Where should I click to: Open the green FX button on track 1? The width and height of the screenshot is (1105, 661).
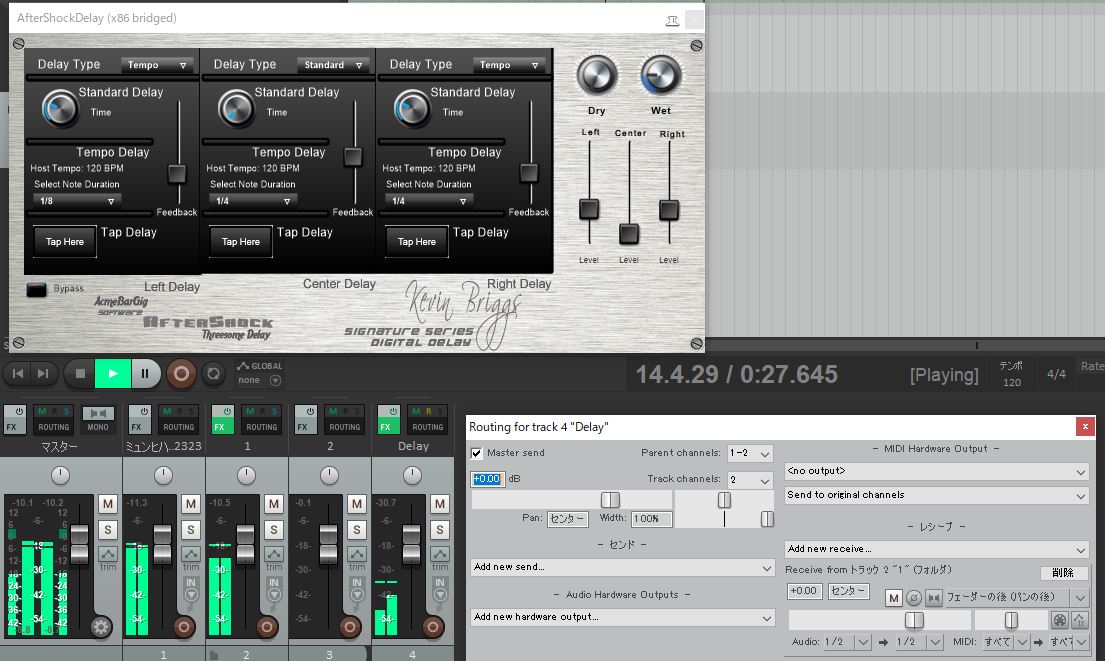coord(223,419)
